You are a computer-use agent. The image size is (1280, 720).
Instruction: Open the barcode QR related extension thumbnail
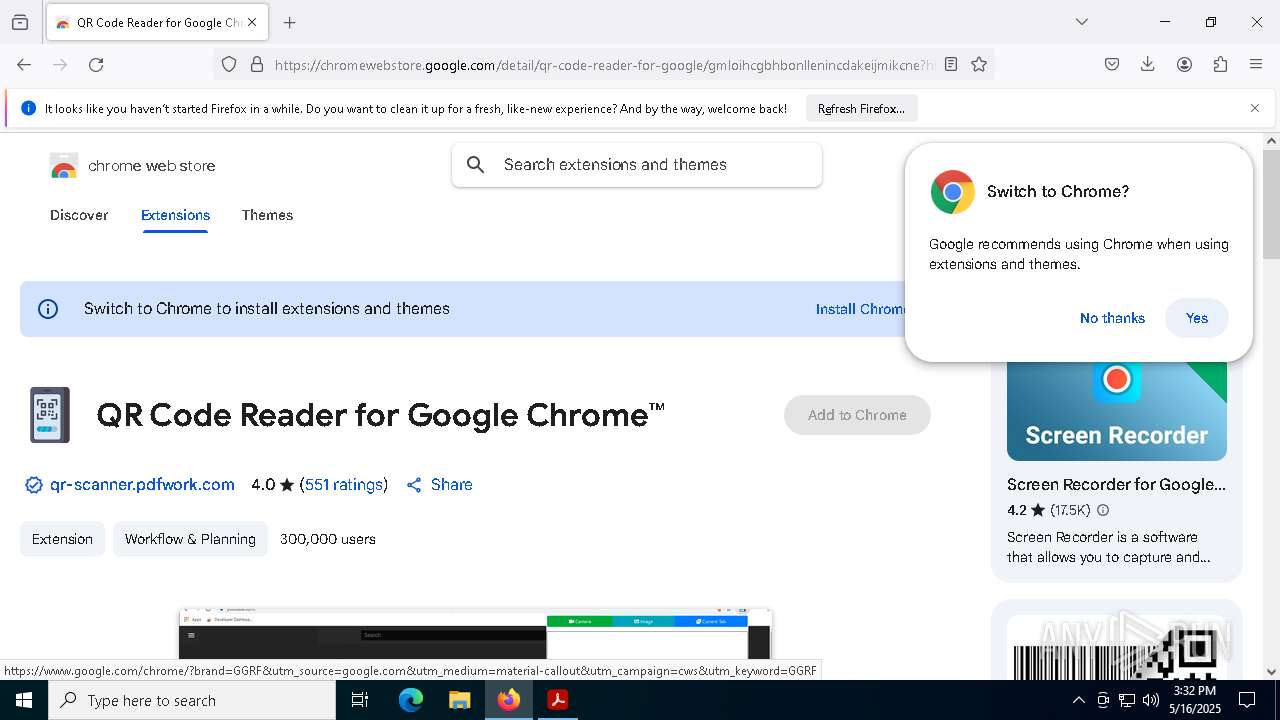1117,647
